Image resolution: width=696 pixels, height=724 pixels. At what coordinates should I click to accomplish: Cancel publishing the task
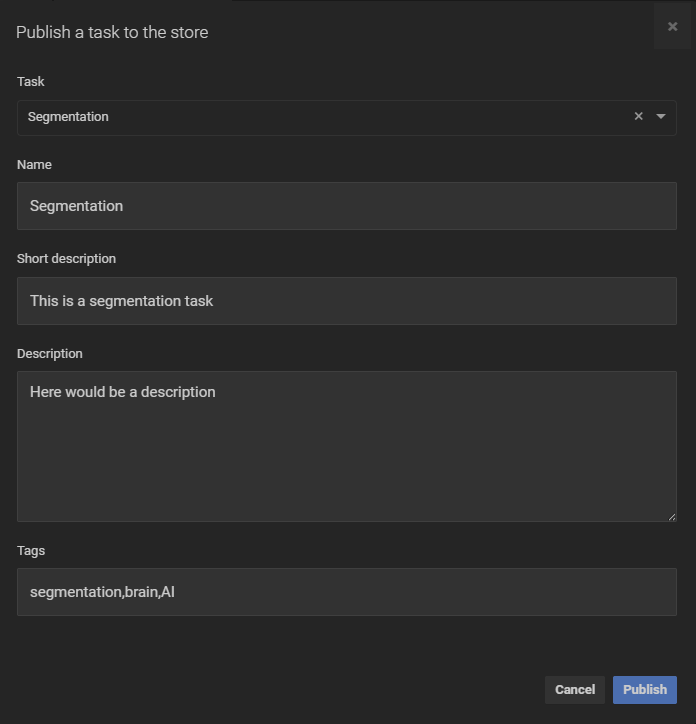575,690
